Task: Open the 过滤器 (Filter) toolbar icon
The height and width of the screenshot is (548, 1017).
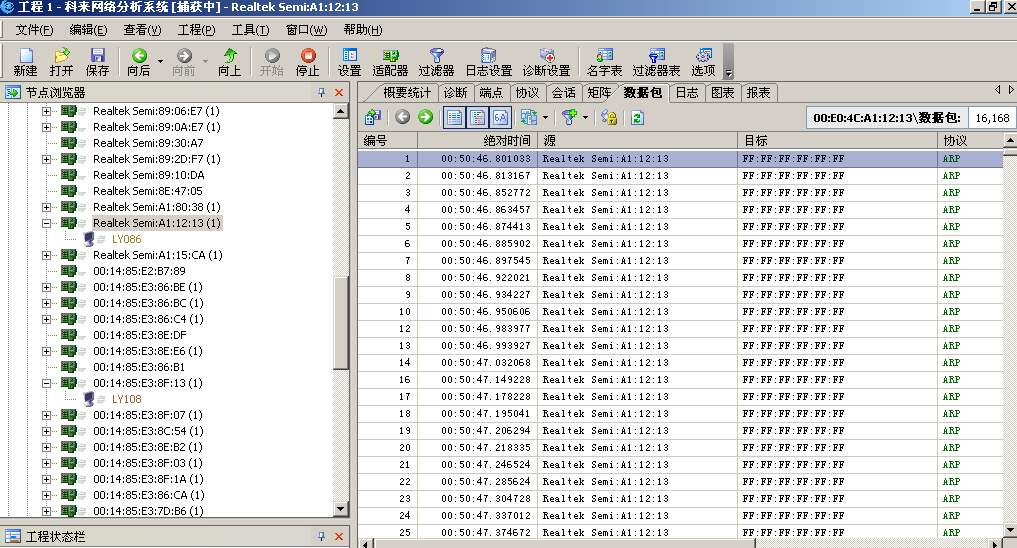Action: (436, 62)
